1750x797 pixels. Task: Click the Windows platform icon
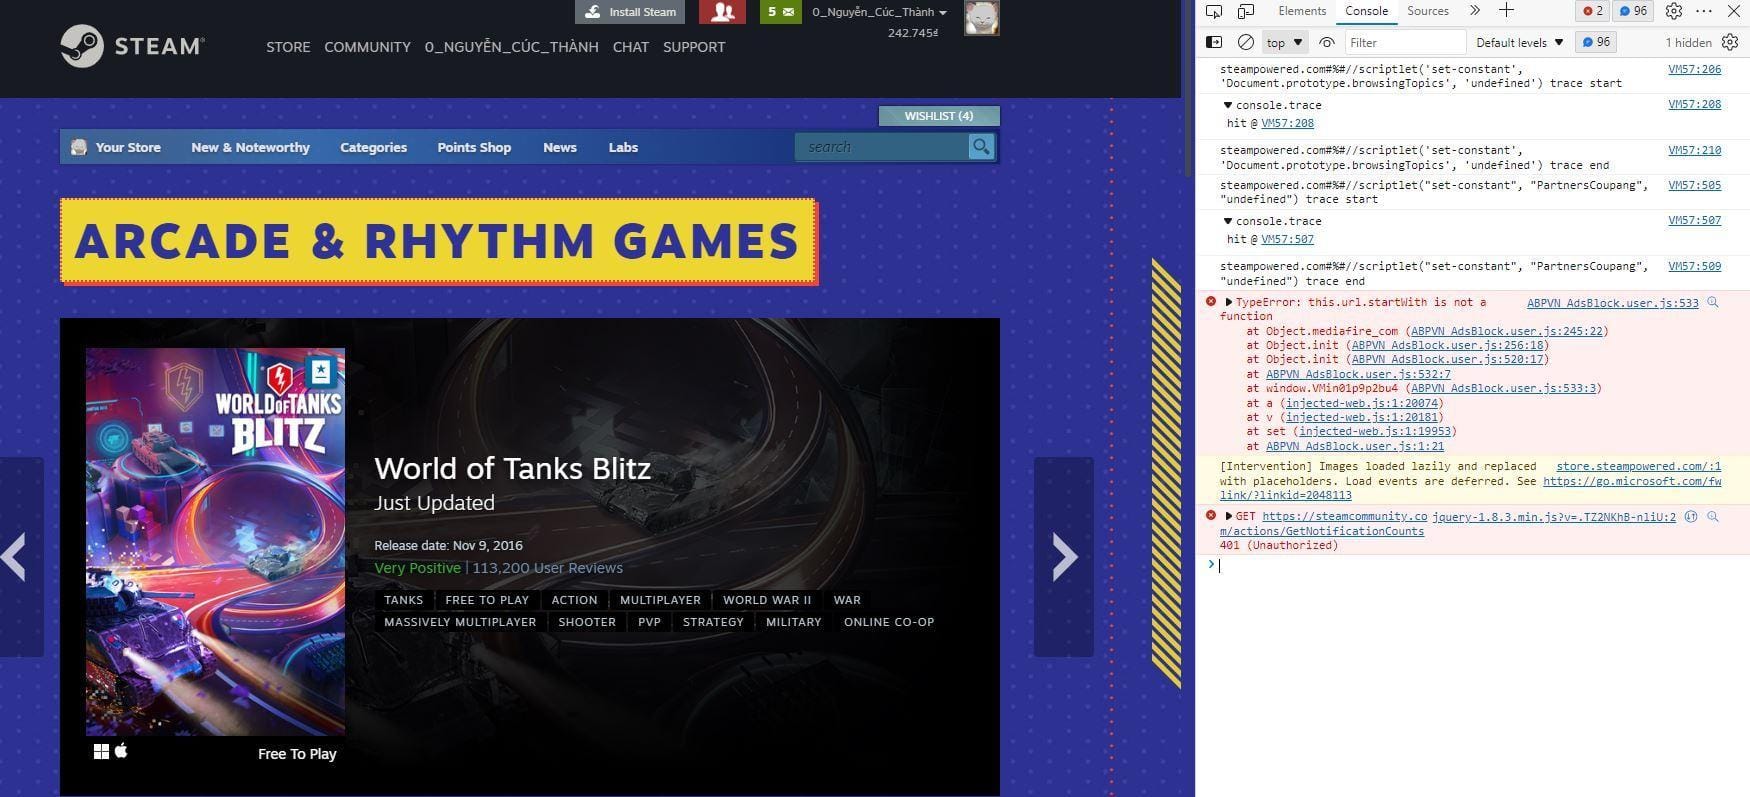tap(101, 752)
